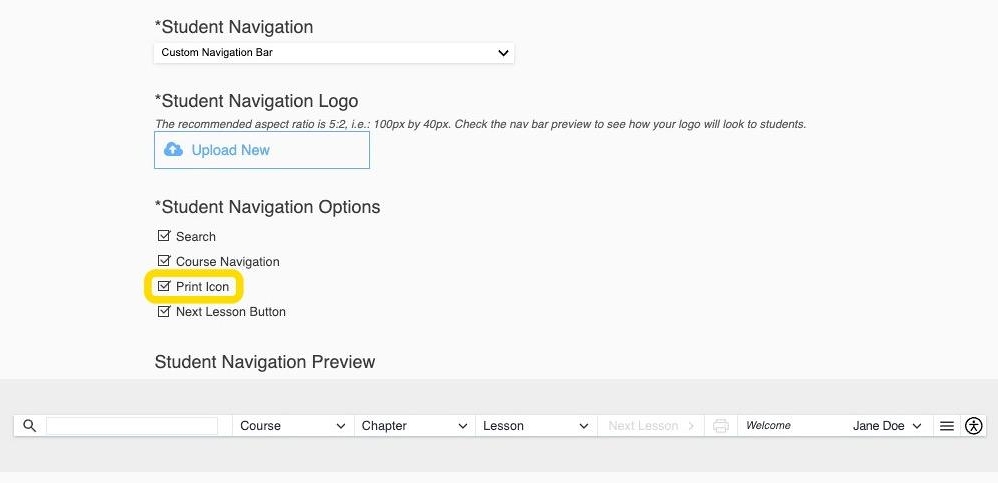Click the printer icon in nav preview
The width and height of the screenshot is (998, 483).
(x=720, y=426)
